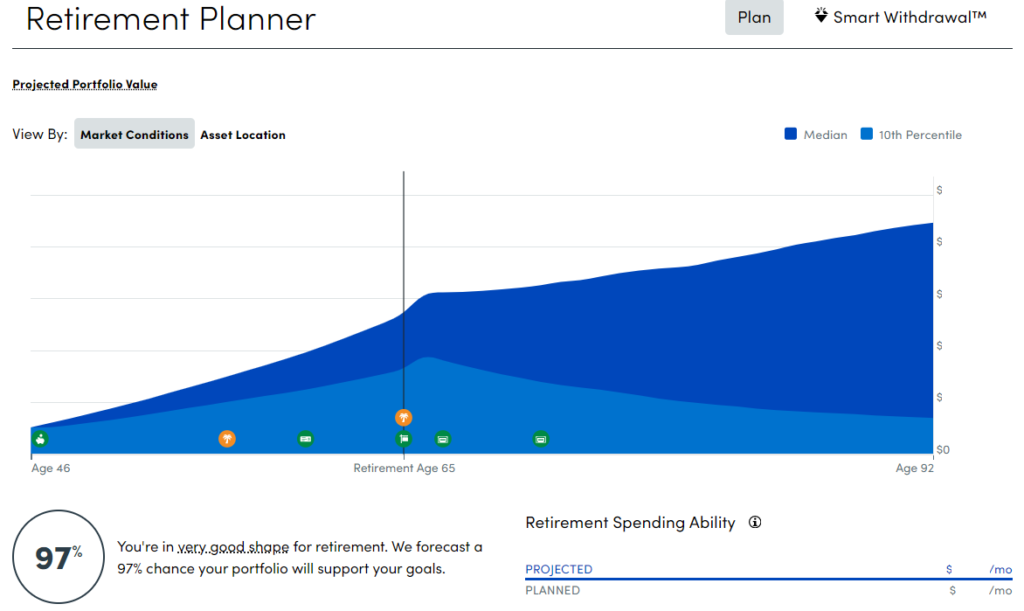
Task: Toggle the 10th Percentile series visibility
Action: 922,134
